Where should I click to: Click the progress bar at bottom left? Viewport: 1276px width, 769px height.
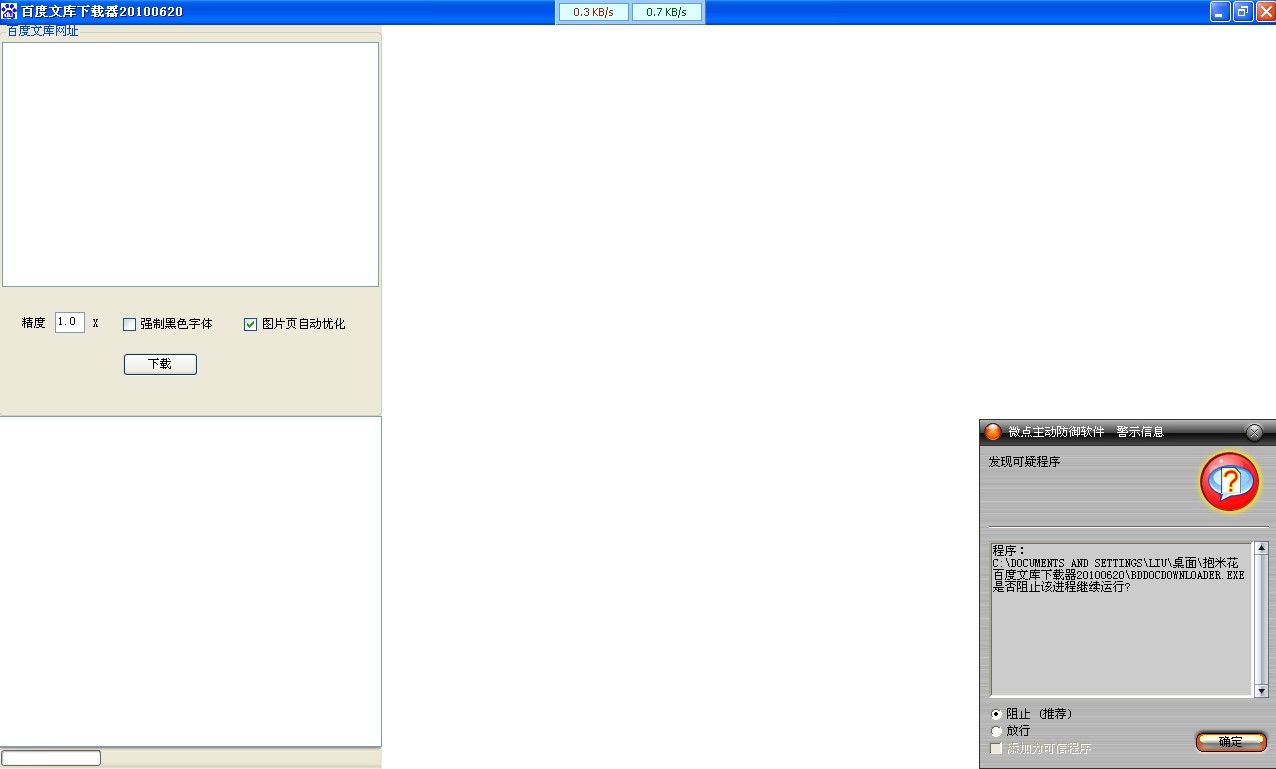click(51, 758)
